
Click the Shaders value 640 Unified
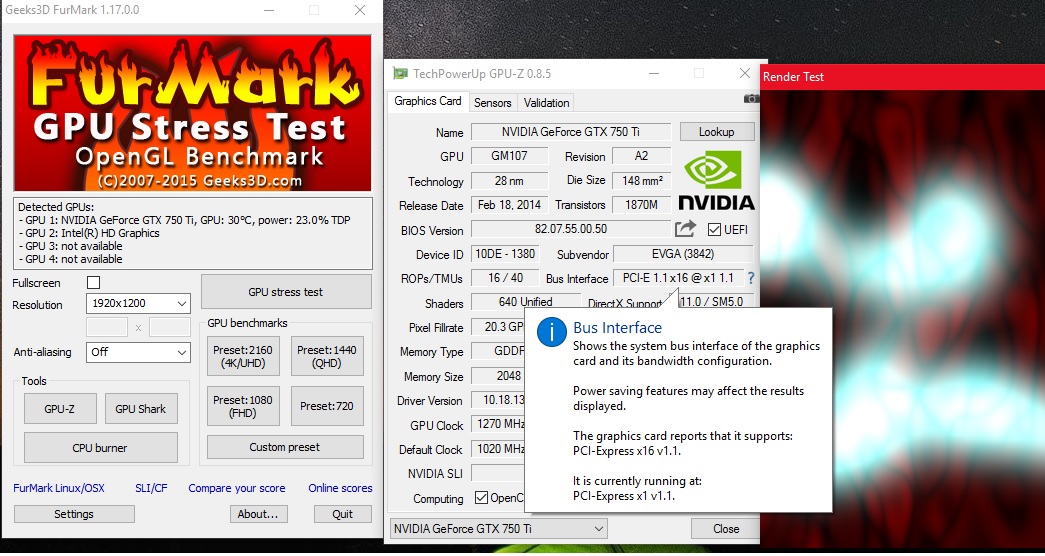pyautogui.click(x=526, y=302)
